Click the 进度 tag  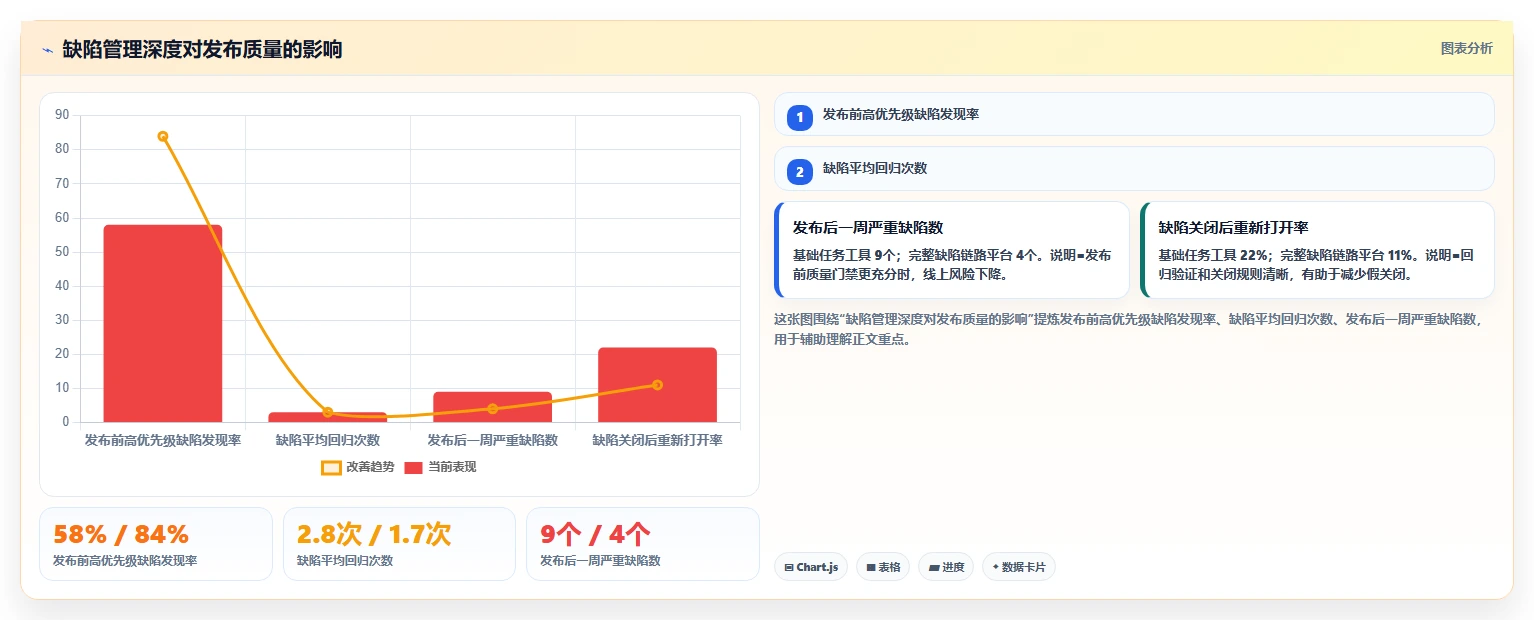point(945,567)
